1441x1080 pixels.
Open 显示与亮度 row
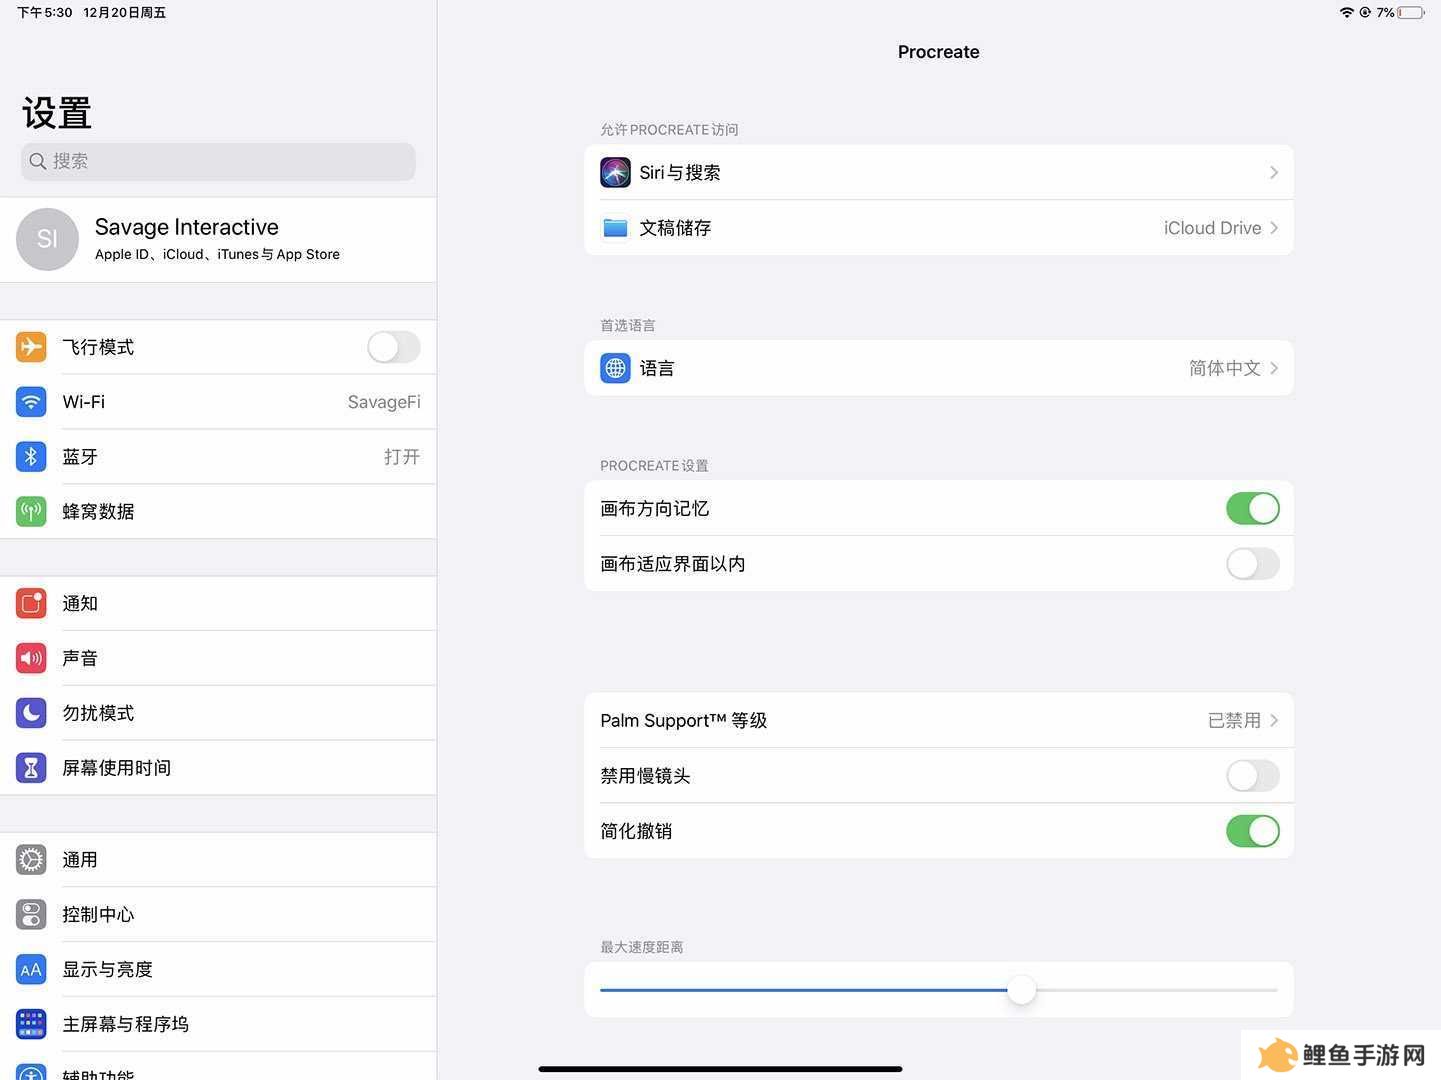(x=218, y=970)
